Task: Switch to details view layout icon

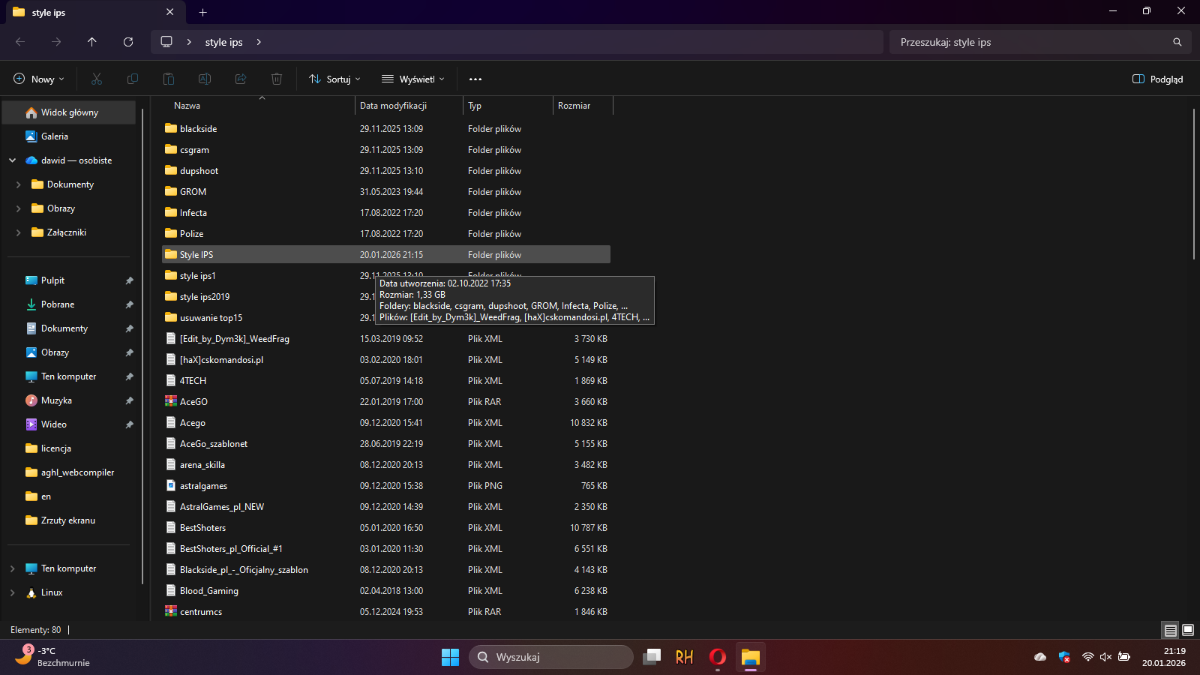Action: click(1170, 630)
